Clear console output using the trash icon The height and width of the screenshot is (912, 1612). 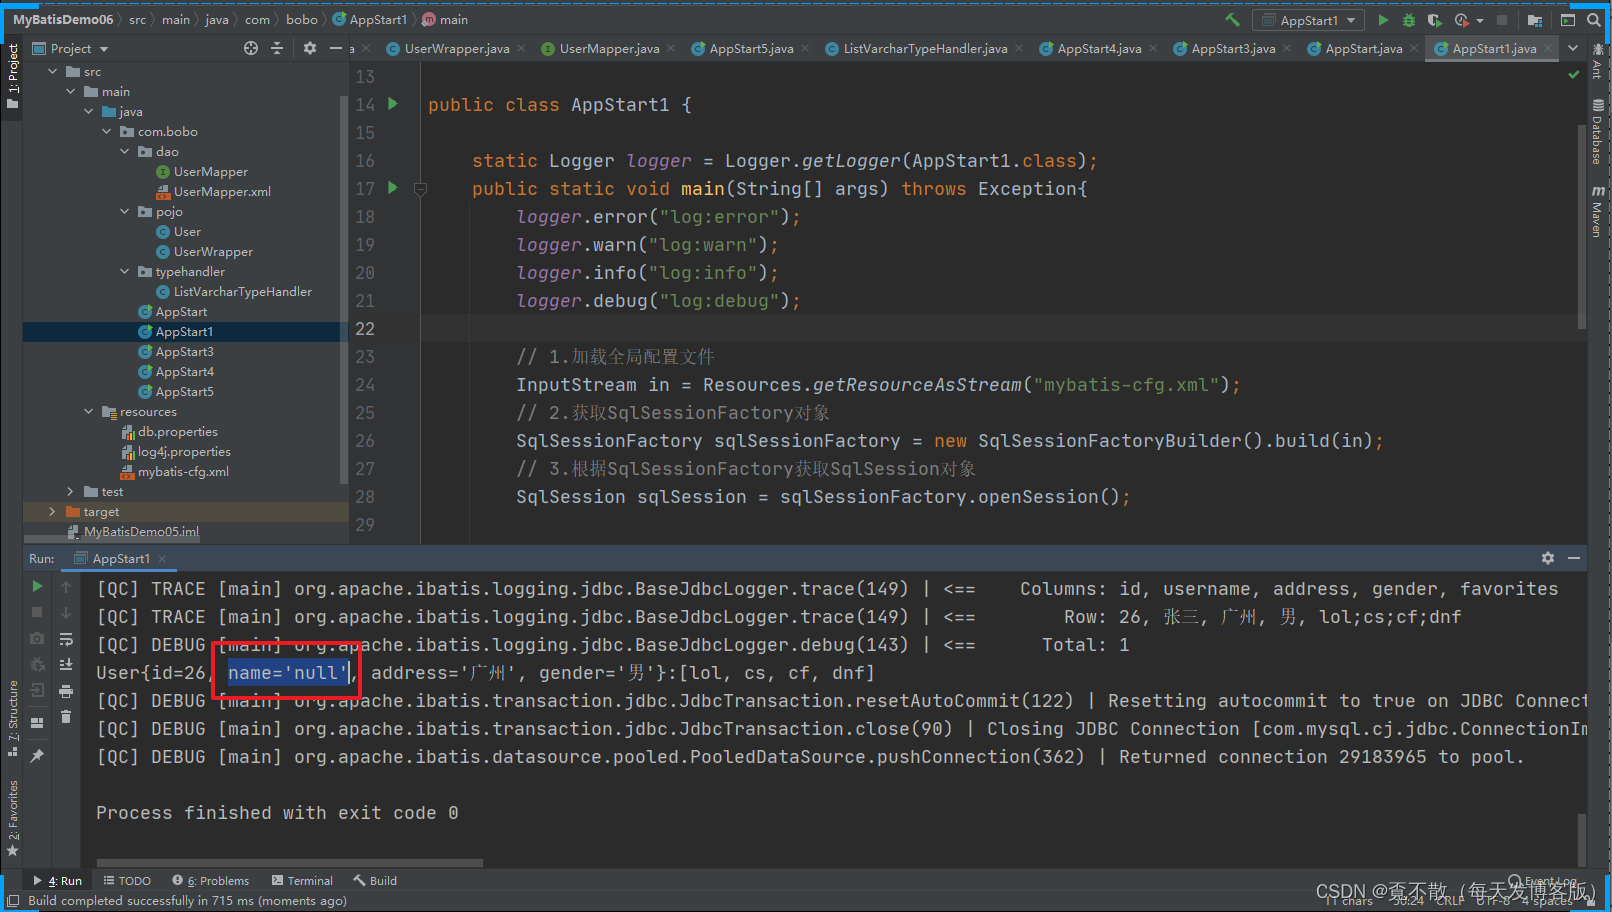(66, 716)
